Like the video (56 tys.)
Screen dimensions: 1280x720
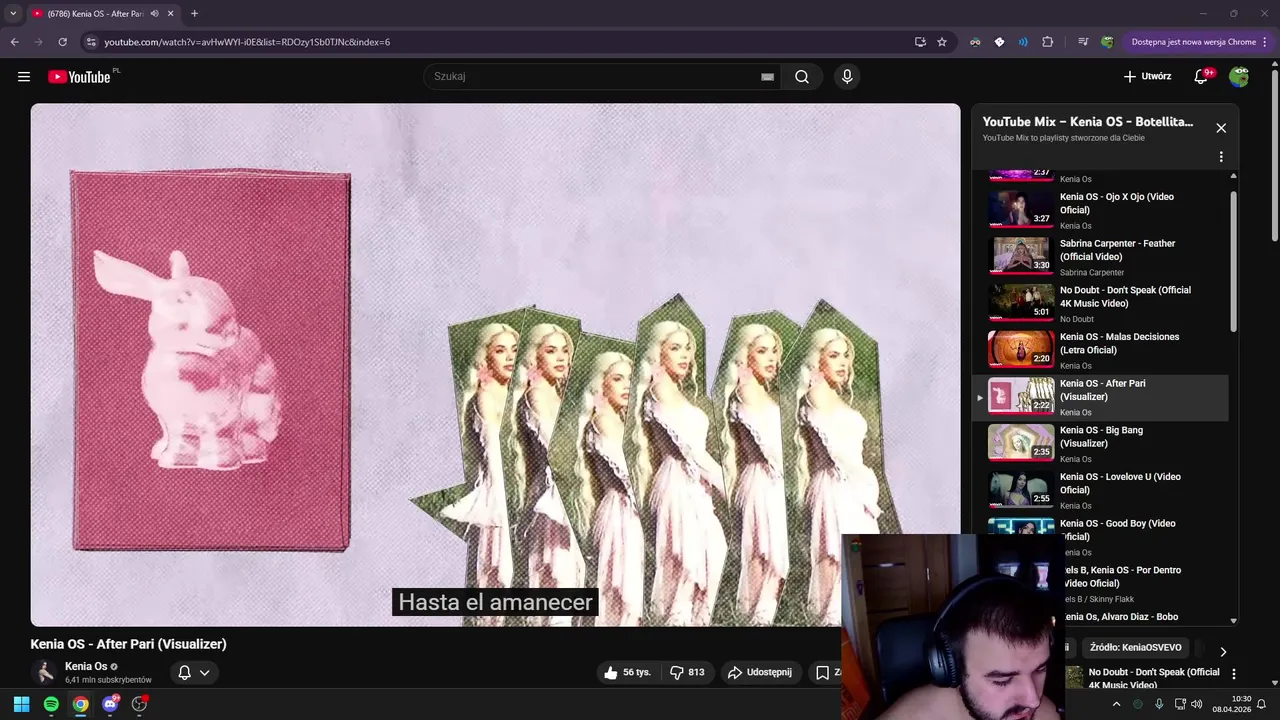[628, 672]
